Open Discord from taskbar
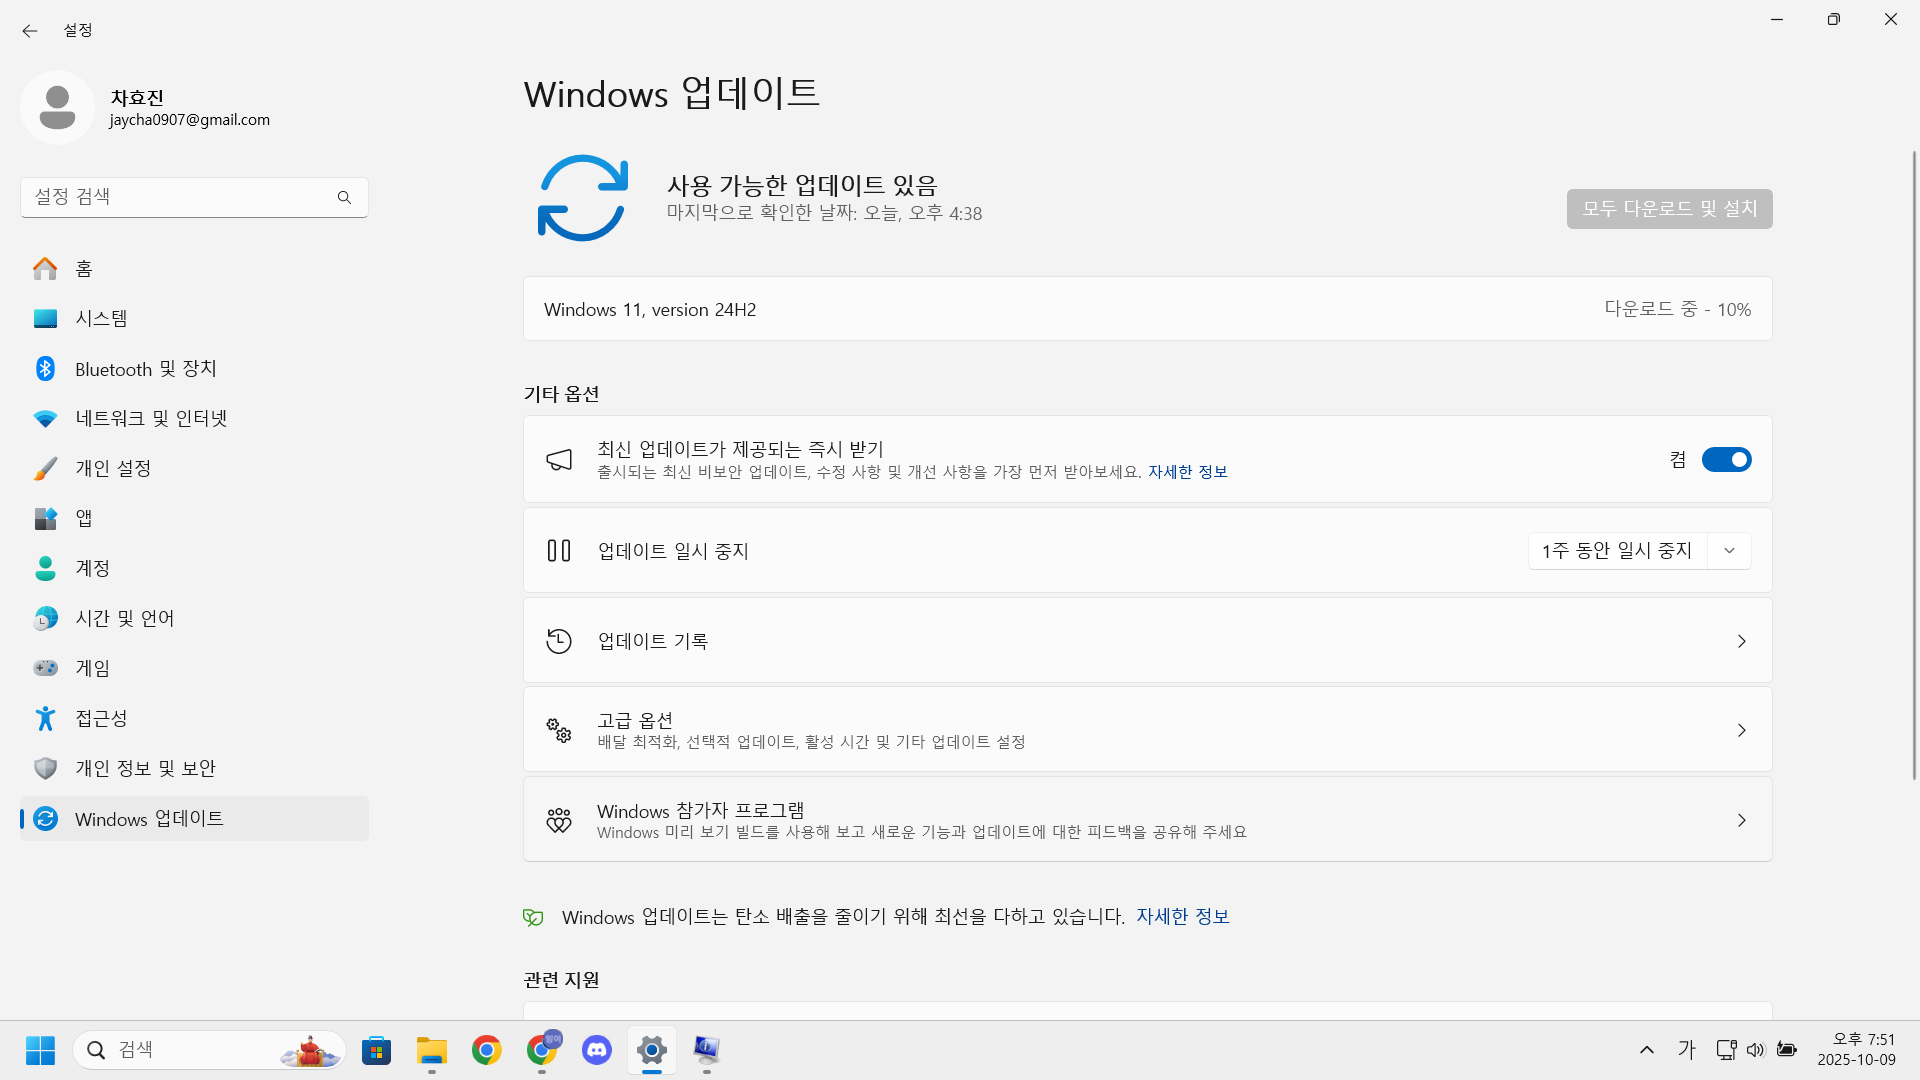This screenshot has width=1920, height=1080. pyautogui.click(x=597, y=1050)
